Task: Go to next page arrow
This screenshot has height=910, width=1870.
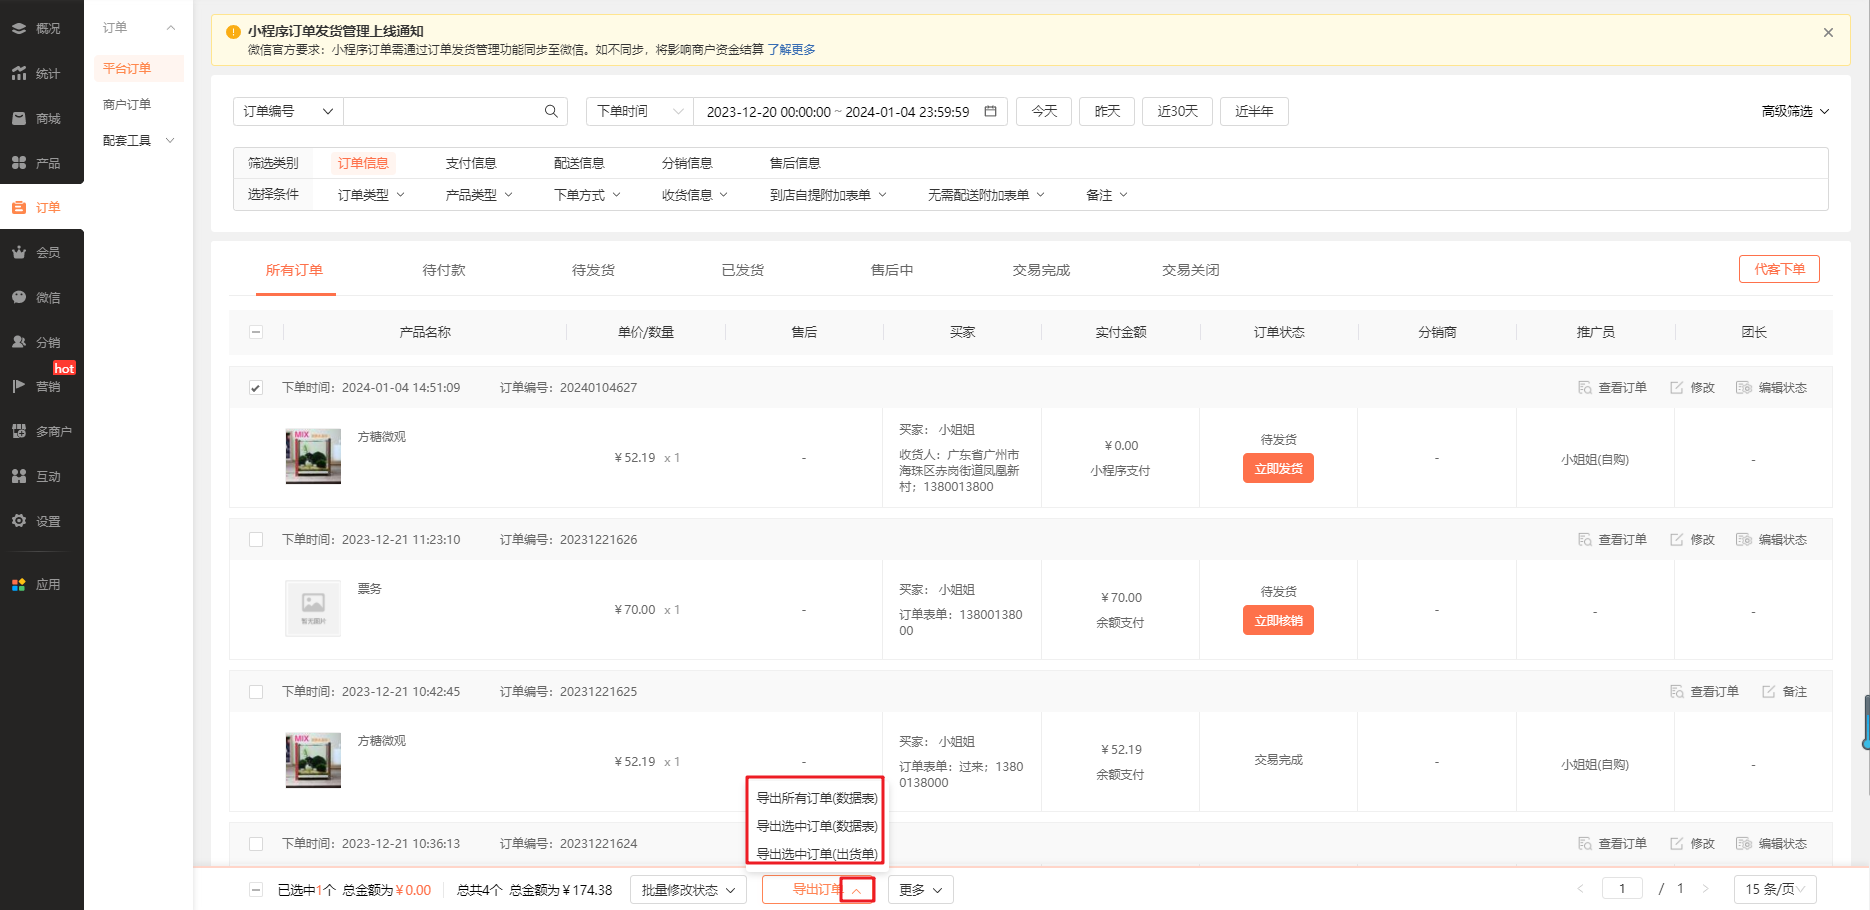Action: point(1705,888)
